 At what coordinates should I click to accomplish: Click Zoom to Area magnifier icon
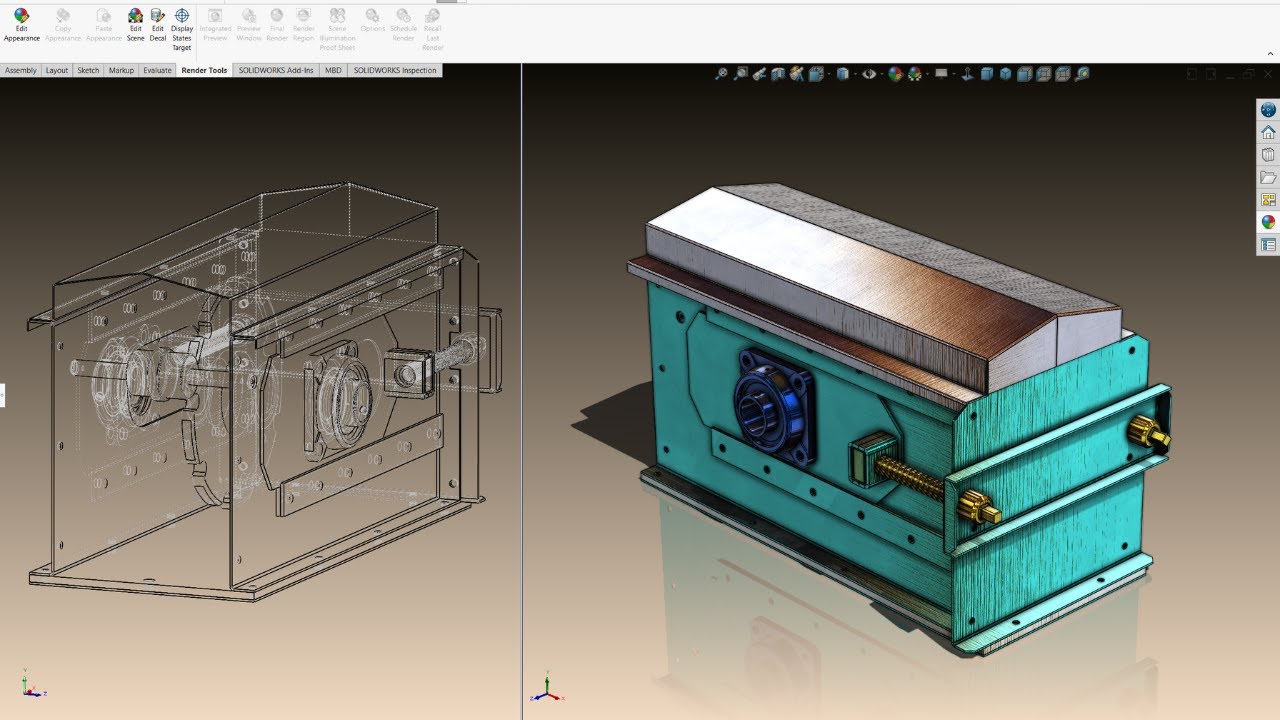[x=741, y=74]
